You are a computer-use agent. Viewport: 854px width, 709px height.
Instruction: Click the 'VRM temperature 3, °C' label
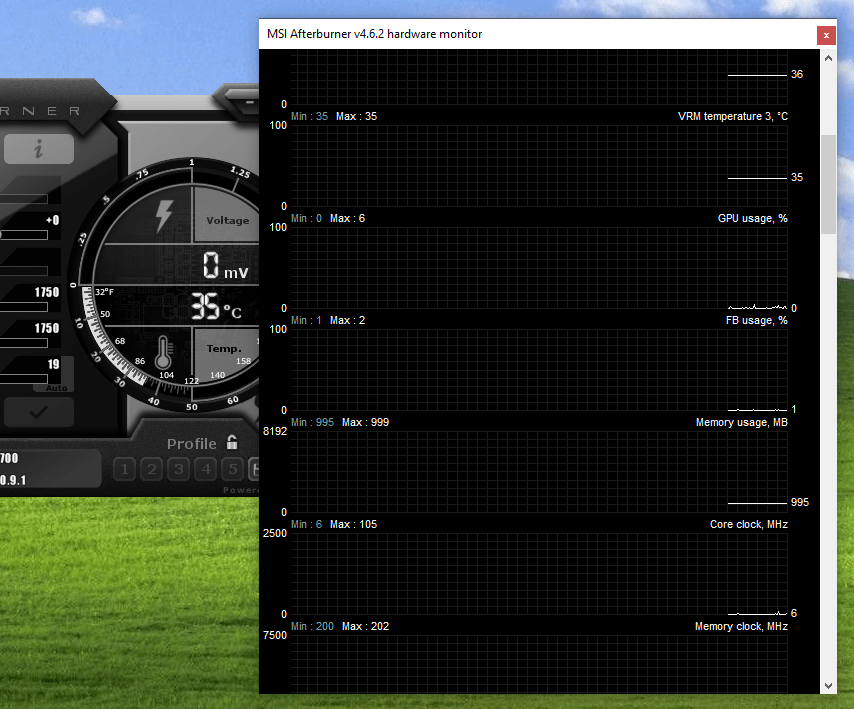pos(733,116)
